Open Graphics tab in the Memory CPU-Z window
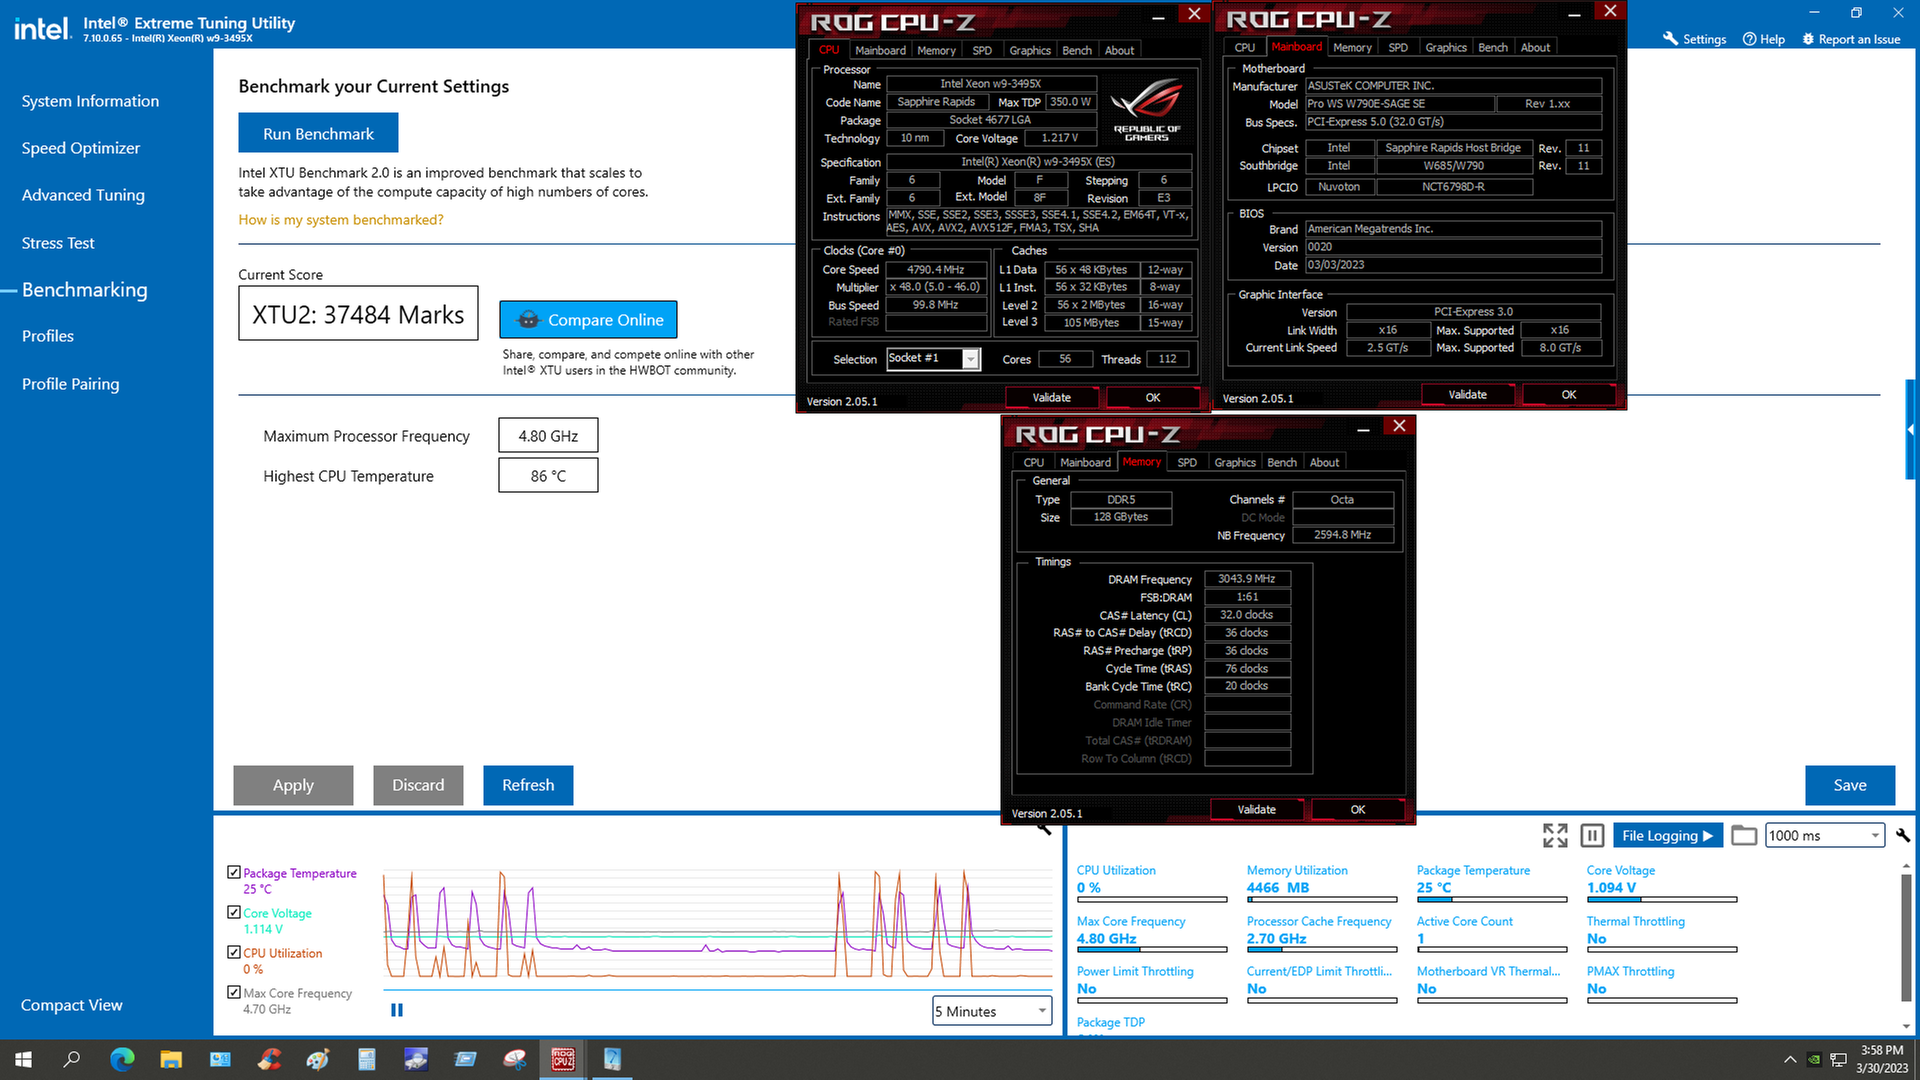This screenshot has width=1920, height=1080. point(1235,462)
